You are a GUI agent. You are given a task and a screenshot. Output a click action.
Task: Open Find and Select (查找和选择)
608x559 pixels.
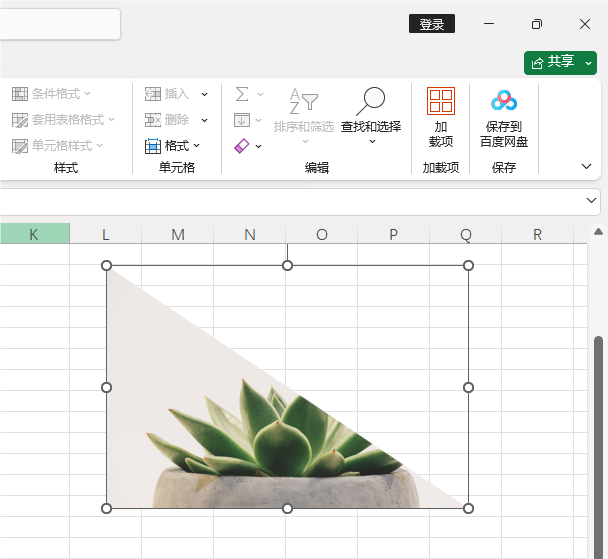pos(371,116)
